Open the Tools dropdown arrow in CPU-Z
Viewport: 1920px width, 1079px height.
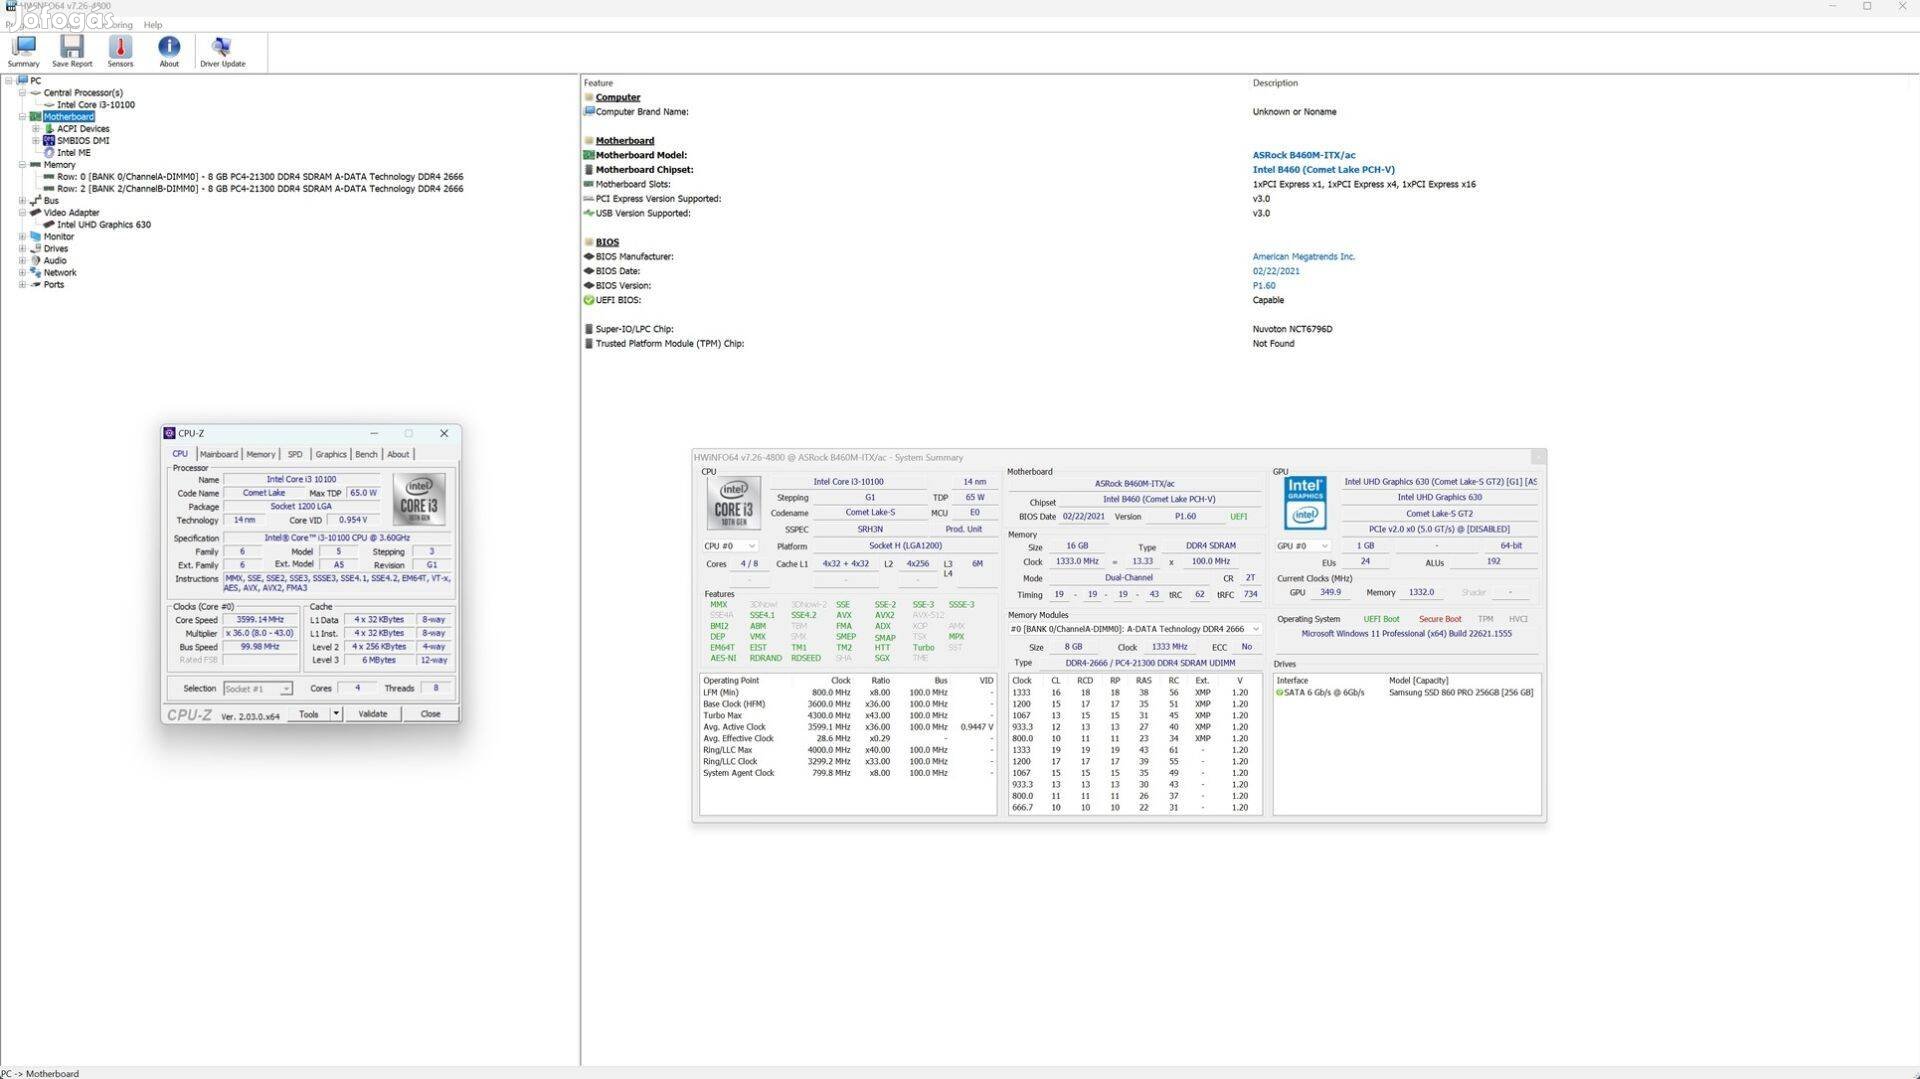(336, 714)
